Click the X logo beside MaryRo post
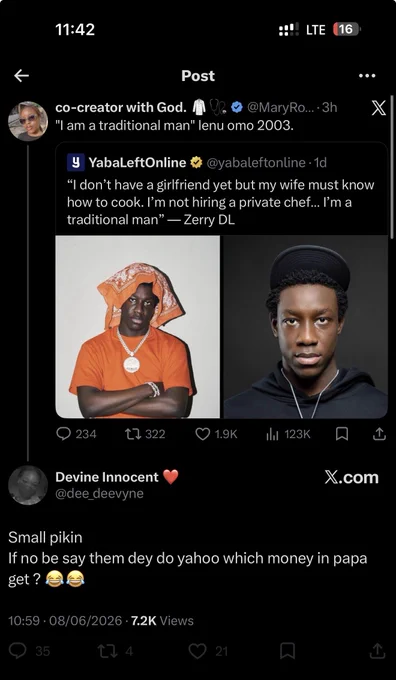This screenshot has width=396, height=680. click(379, 108)
